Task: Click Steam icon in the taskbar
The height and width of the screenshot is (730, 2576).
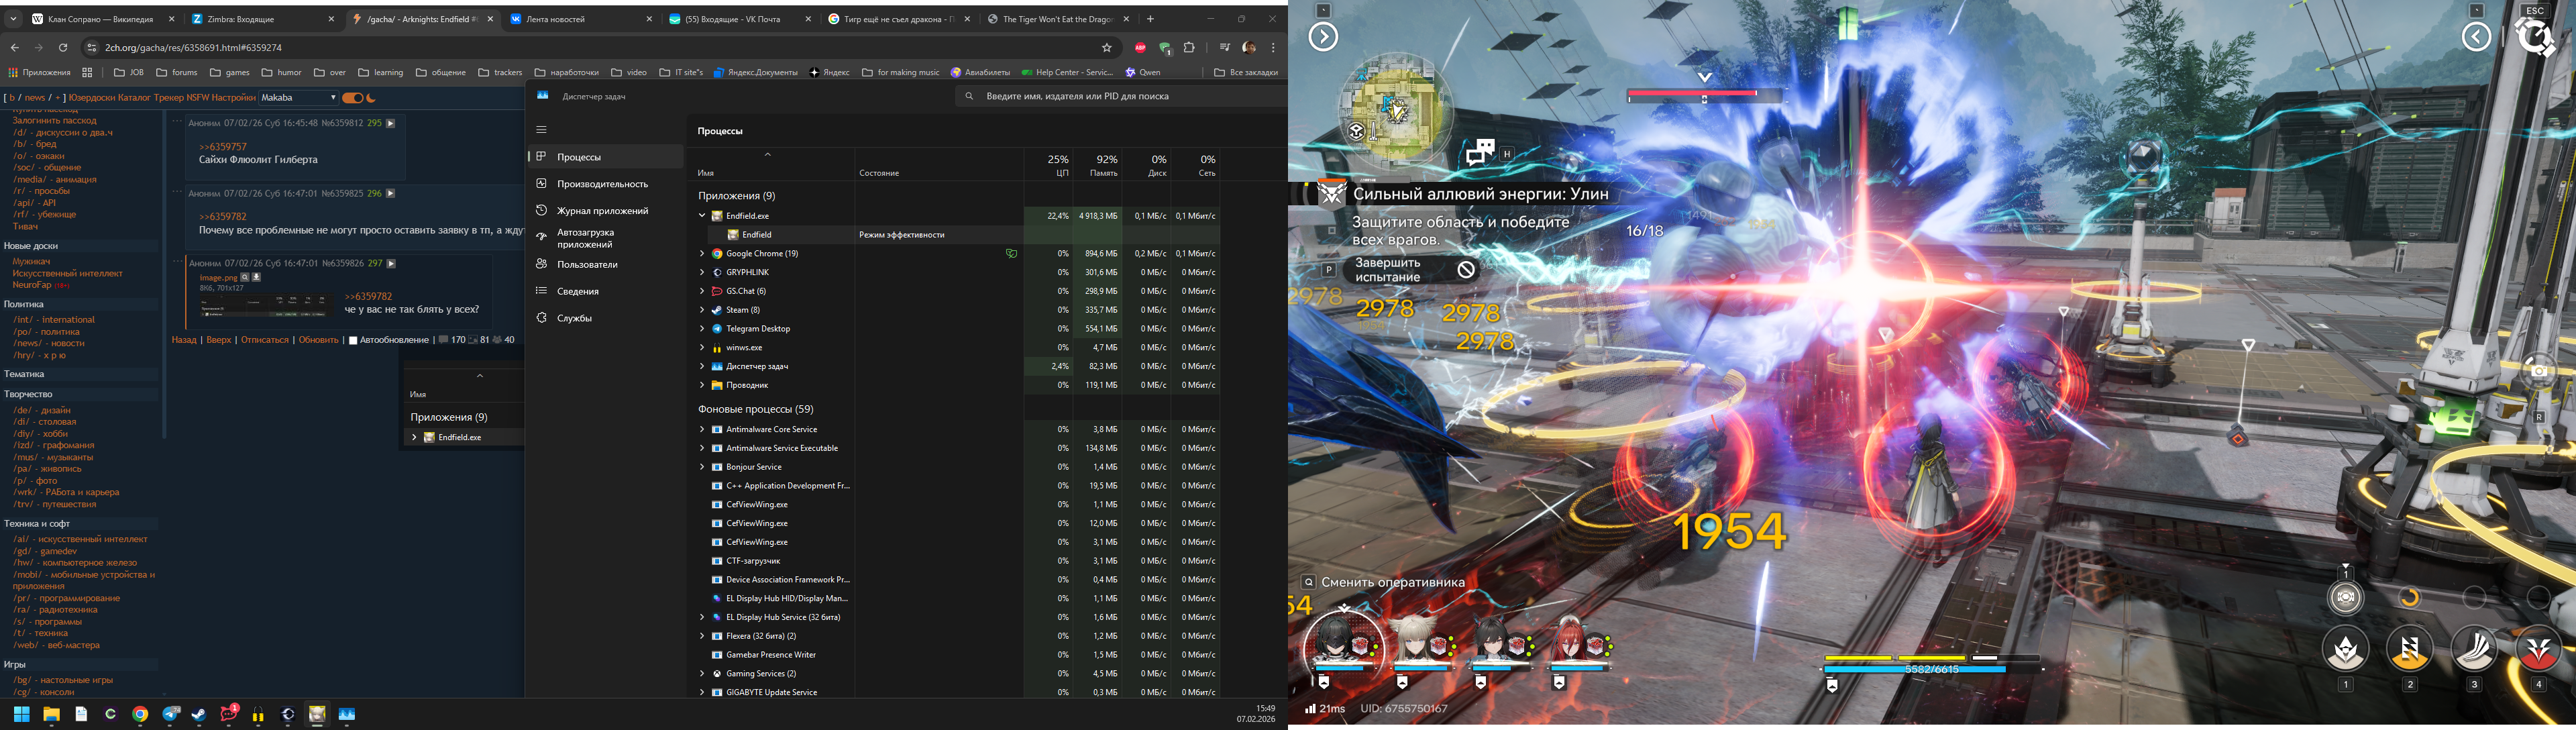Action: [x=199, y=715]
